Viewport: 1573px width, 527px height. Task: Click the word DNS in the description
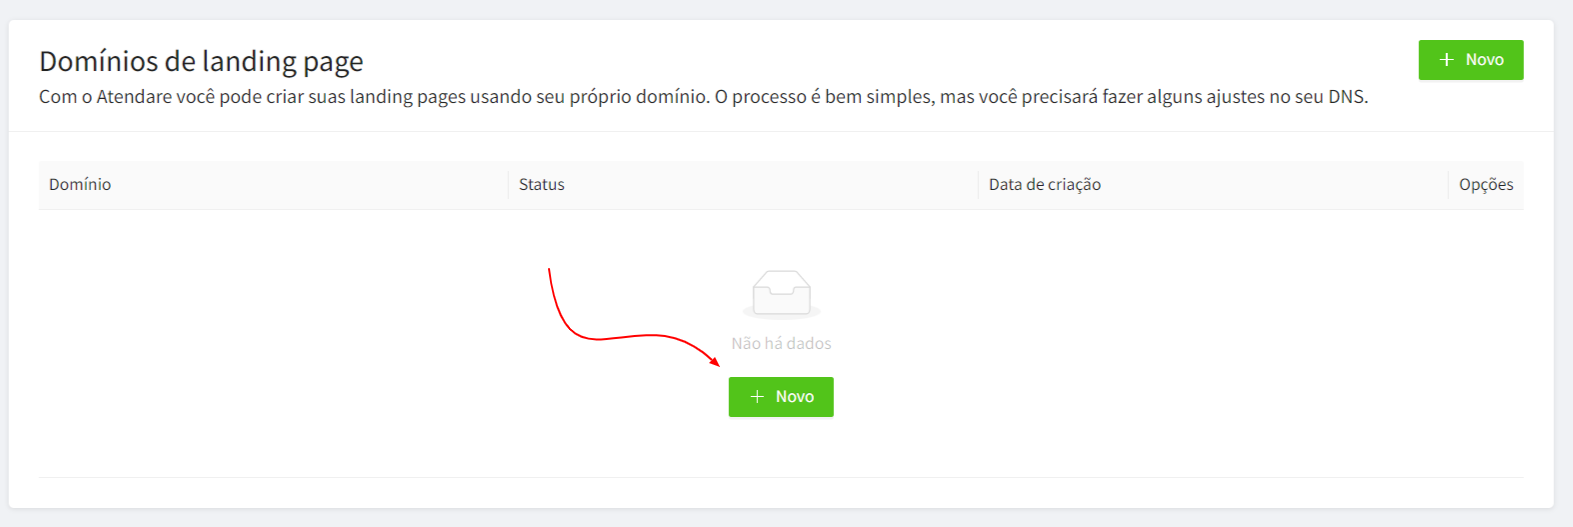[1346, 97]
